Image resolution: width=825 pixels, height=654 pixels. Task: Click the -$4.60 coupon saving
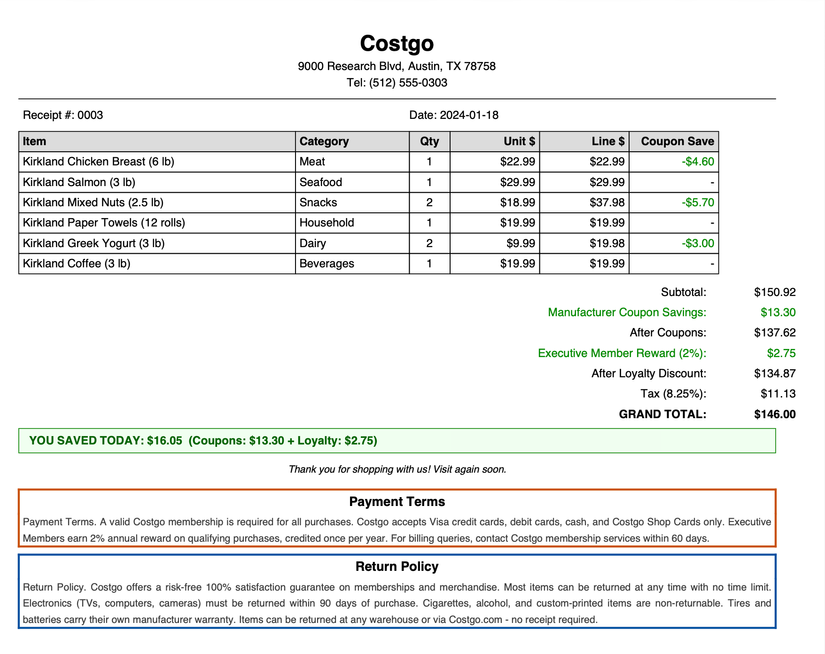click(x=698, y=162)
